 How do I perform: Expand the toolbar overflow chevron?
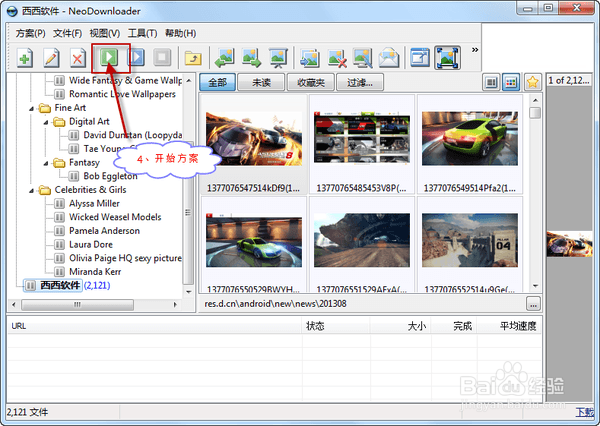(x=475, y=50)
